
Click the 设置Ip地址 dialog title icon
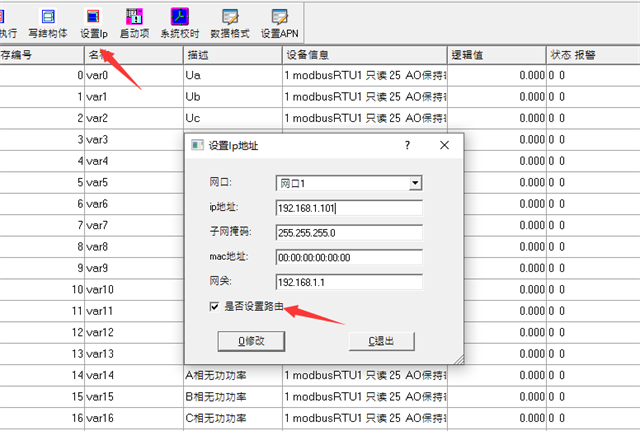click(x=198, y=145)
